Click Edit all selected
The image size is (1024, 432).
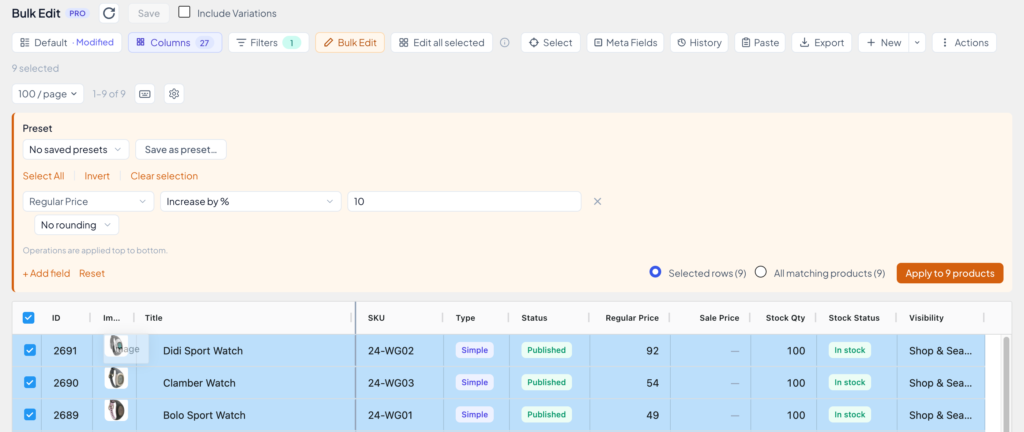pos(441,42)
